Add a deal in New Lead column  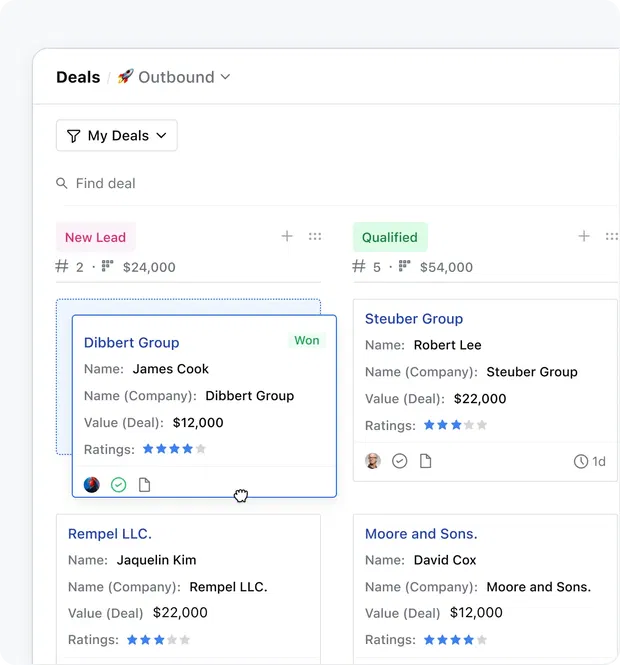pyautogui.click(x=287, y=236)
